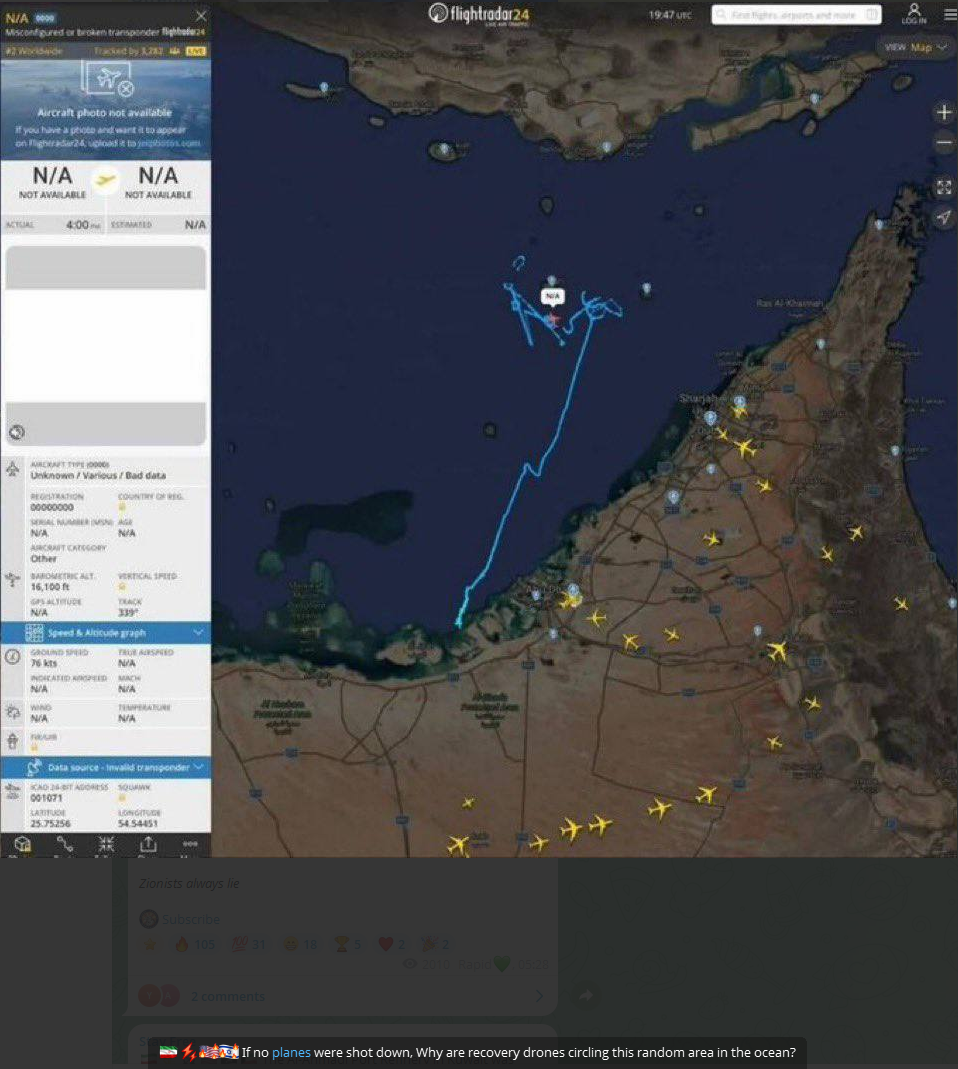Click the Subscribe link in Telegram post
Image resolution: width=958 pixels, height=1069 pixels.
190,919
